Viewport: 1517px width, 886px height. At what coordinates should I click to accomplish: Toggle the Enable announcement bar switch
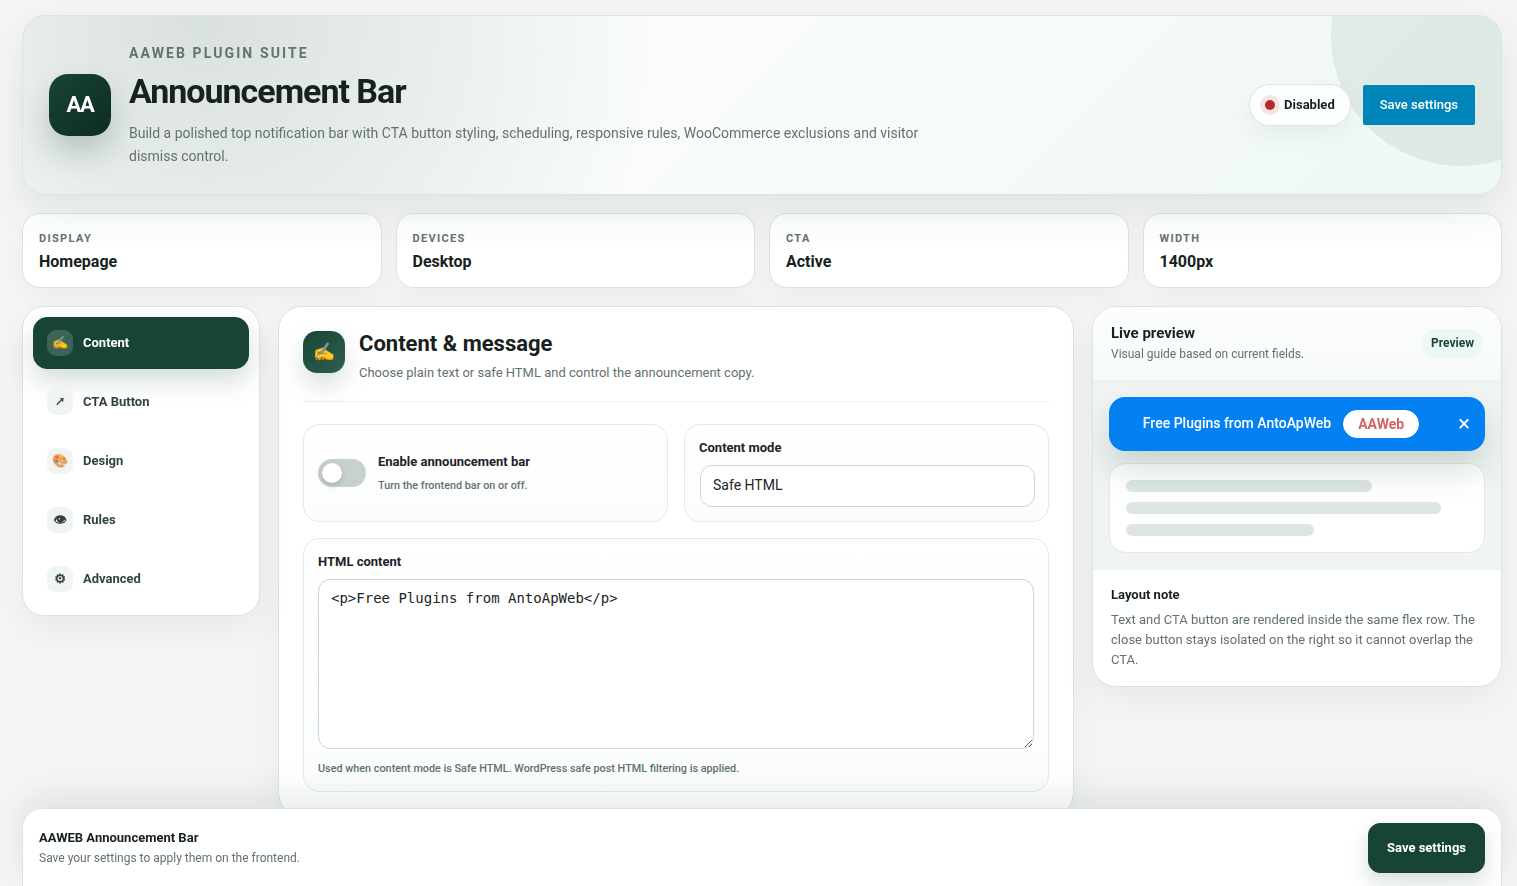point(342,473)
